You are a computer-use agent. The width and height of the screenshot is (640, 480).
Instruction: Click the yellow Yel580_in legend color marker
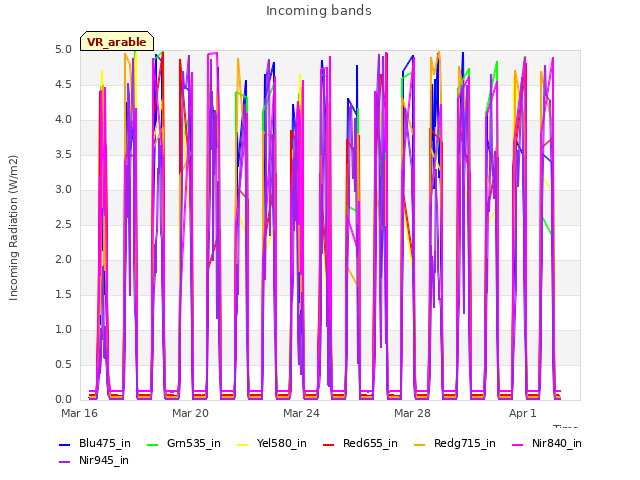coord(242,444)
